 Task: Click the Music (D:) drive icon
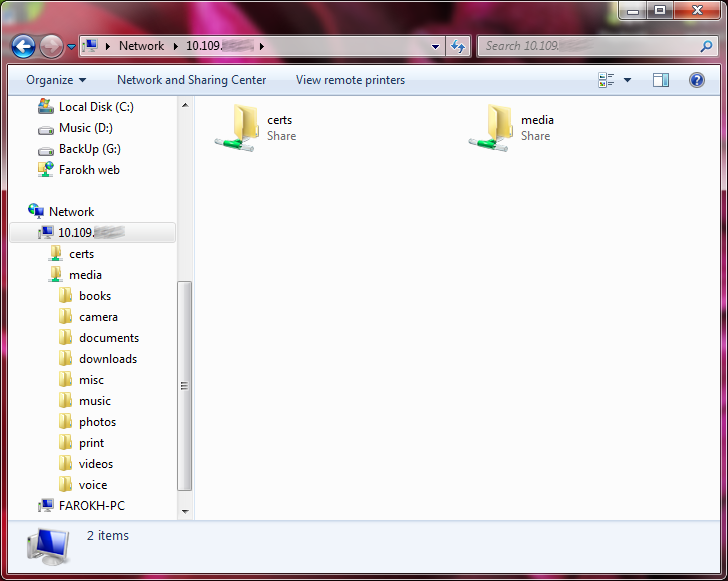click(46, 130)
